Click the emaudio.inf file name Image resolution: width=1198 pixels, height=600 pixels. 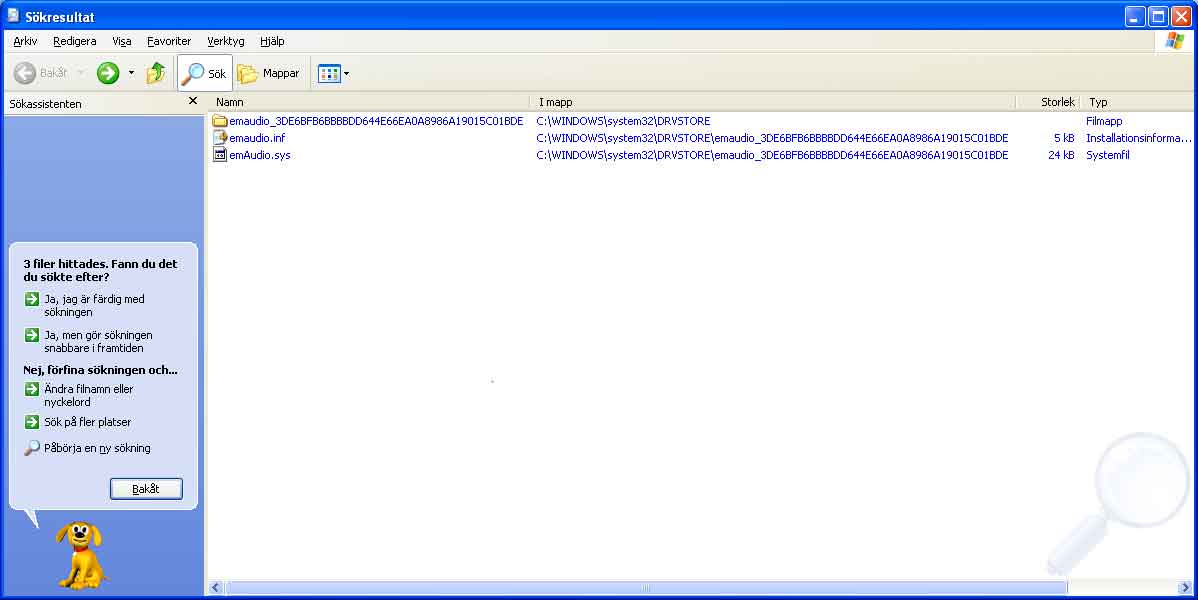(257, 138)
